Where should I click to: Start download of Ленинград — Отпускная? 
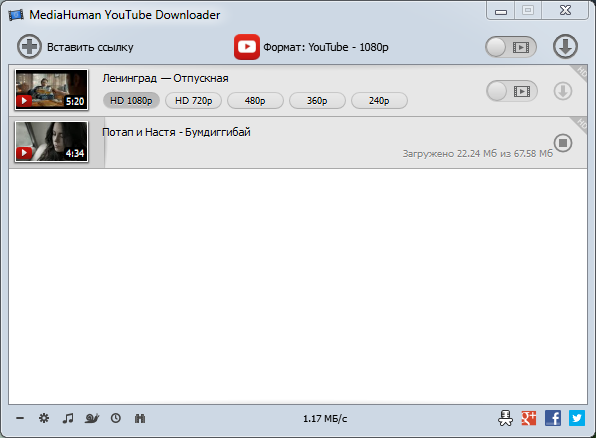pyautogui.click(x=563, y=91)
